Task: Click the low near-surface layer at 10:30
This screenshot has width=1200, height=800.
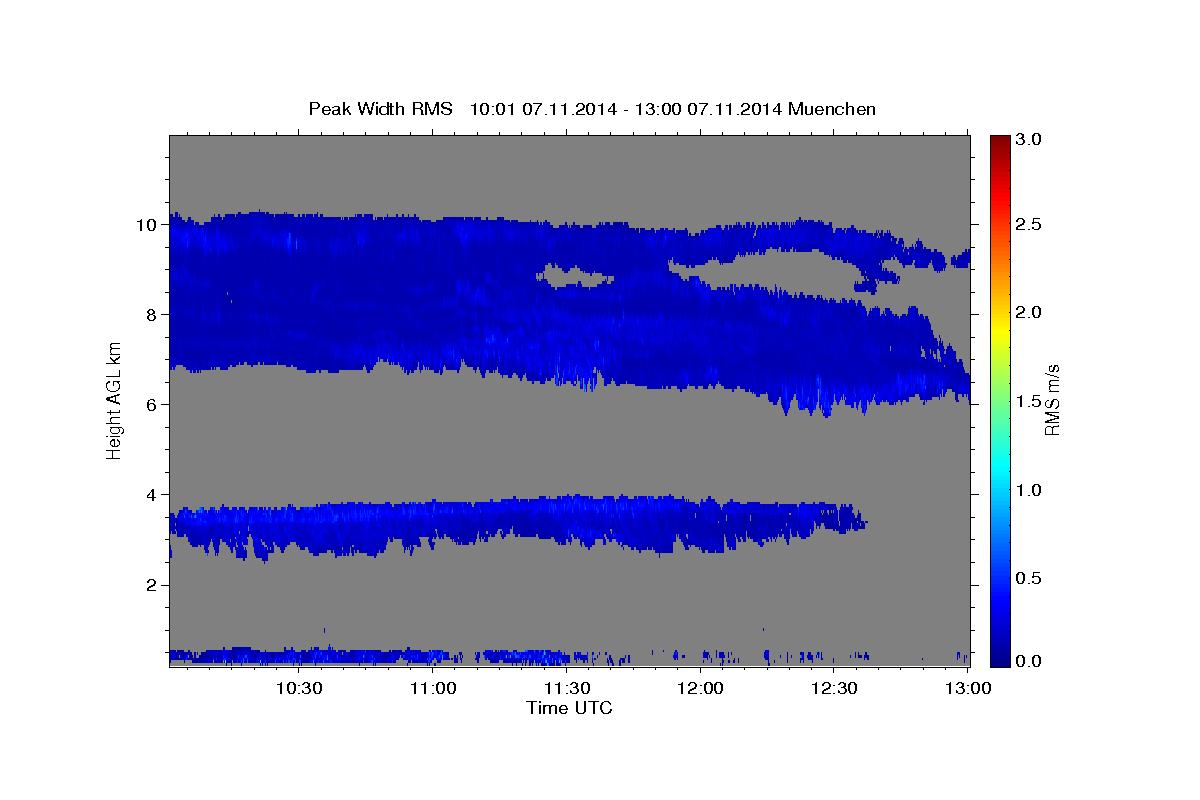Action: click(299, 656)
